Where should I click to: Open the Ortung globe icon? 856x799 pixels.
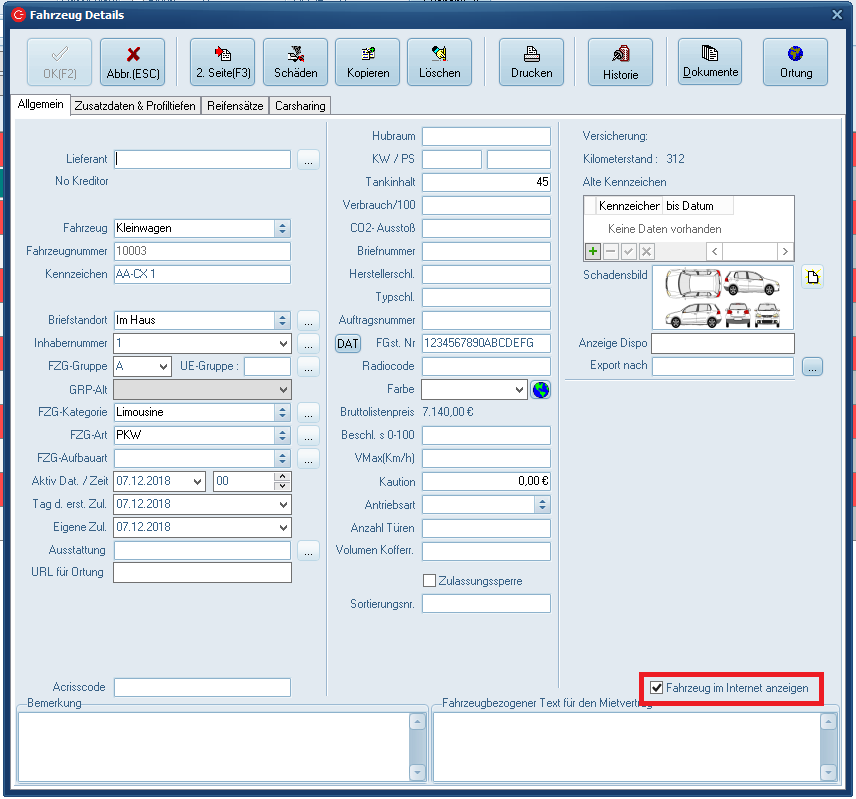pos(795,62)
